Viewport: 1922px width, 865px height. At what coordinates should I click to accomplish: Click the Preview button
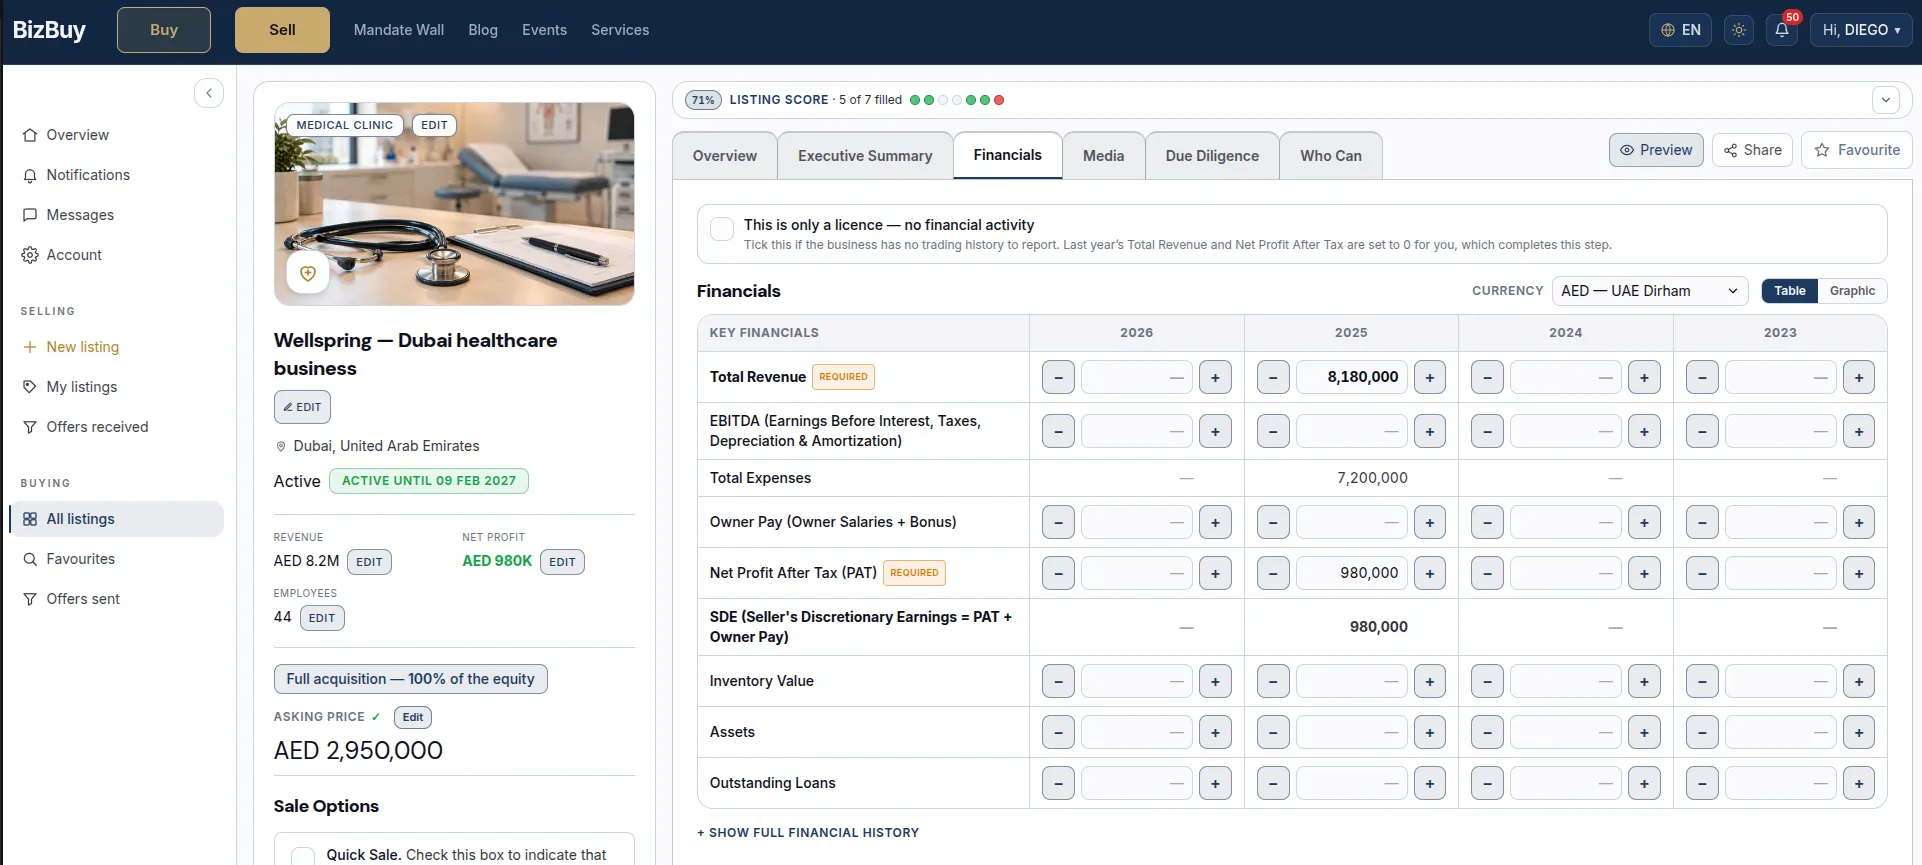[x=1656, y=150]
